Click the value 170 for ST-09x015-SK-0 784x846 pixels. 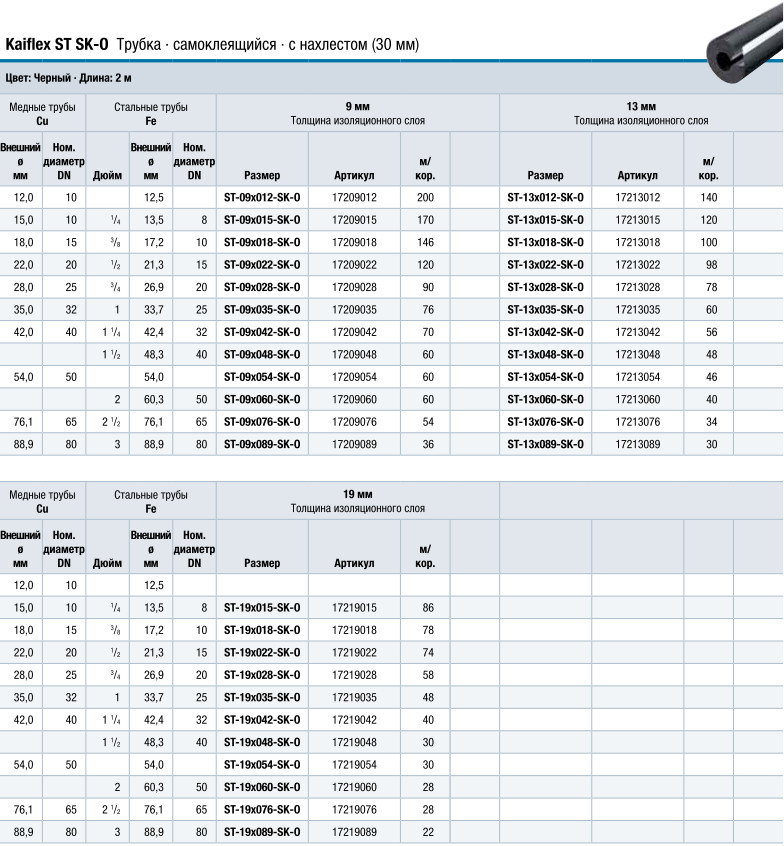click(x=425, y=220)
